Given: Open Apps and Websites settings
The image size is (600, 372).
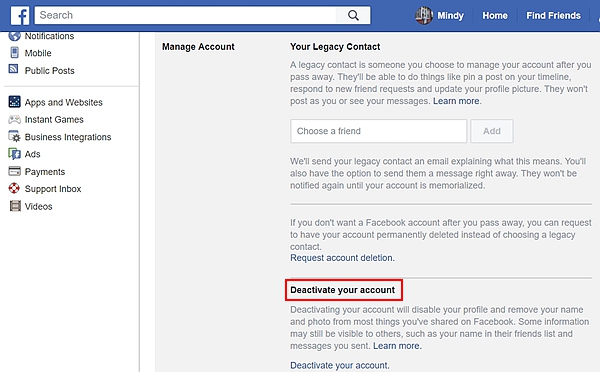Looking at the screenshot, I should 64,103.
